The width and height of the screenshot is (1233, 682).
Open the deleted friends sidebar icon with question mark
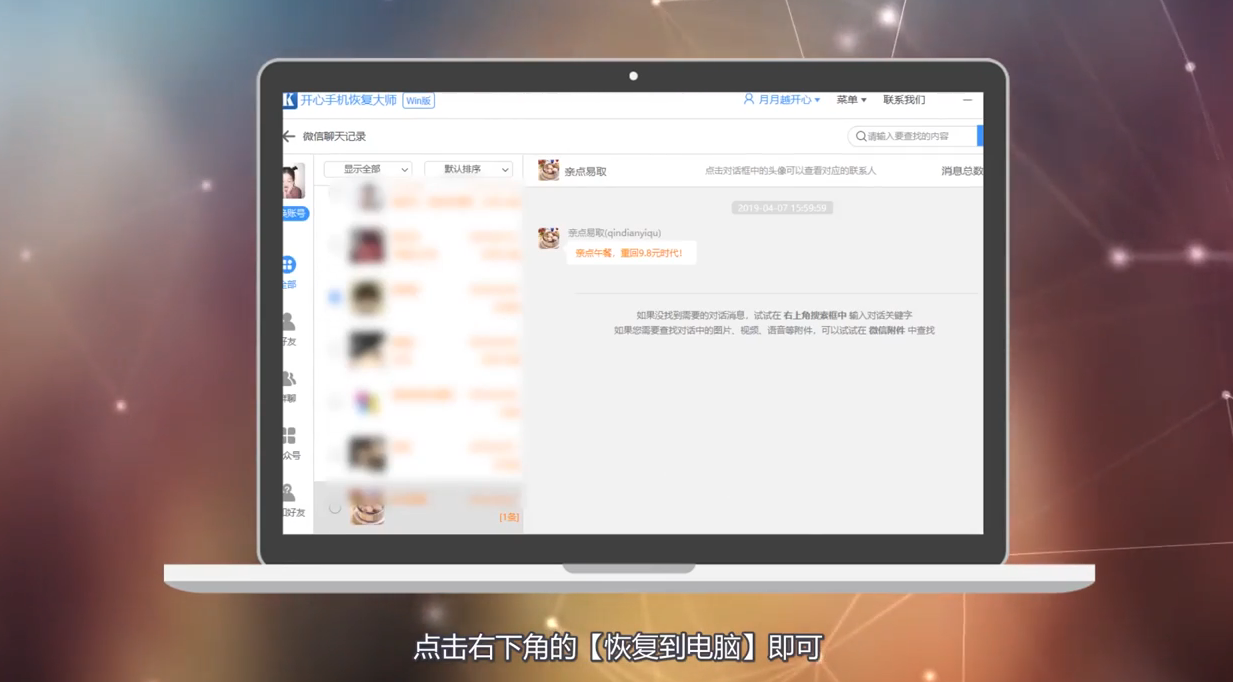click(288, 493)
